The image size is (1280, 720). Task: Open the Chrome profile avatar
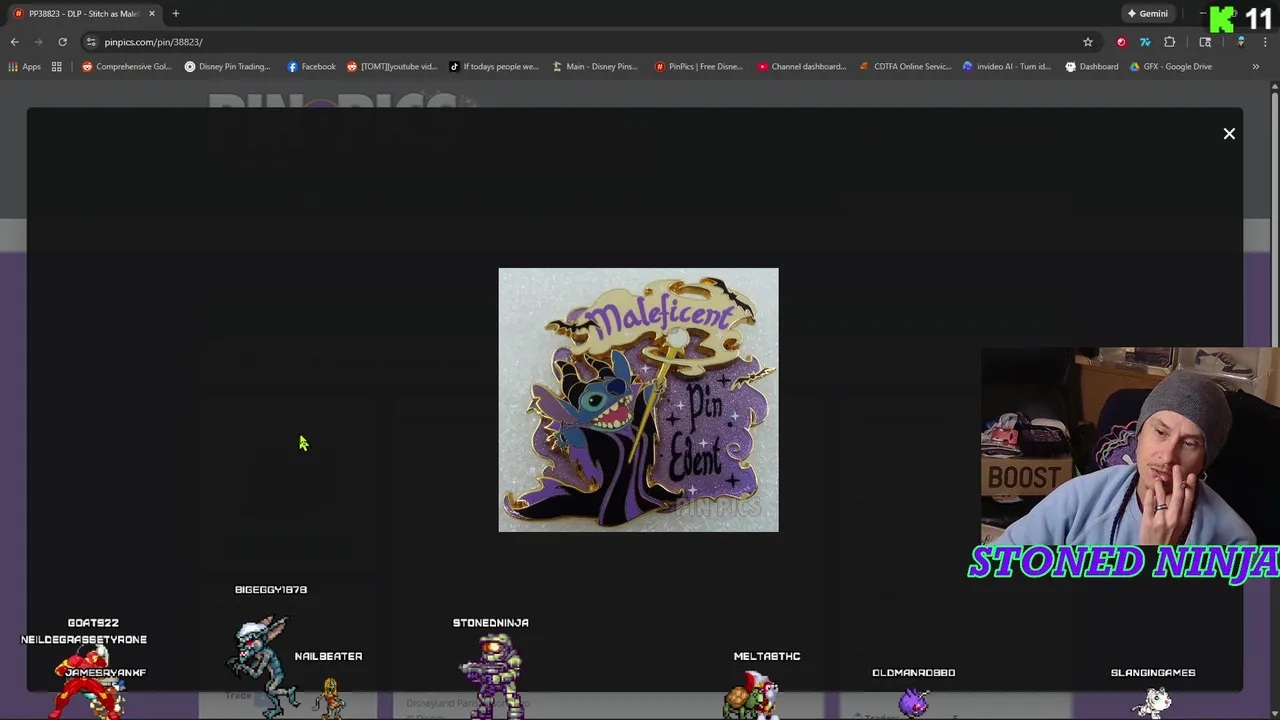tap(1241, 42)
